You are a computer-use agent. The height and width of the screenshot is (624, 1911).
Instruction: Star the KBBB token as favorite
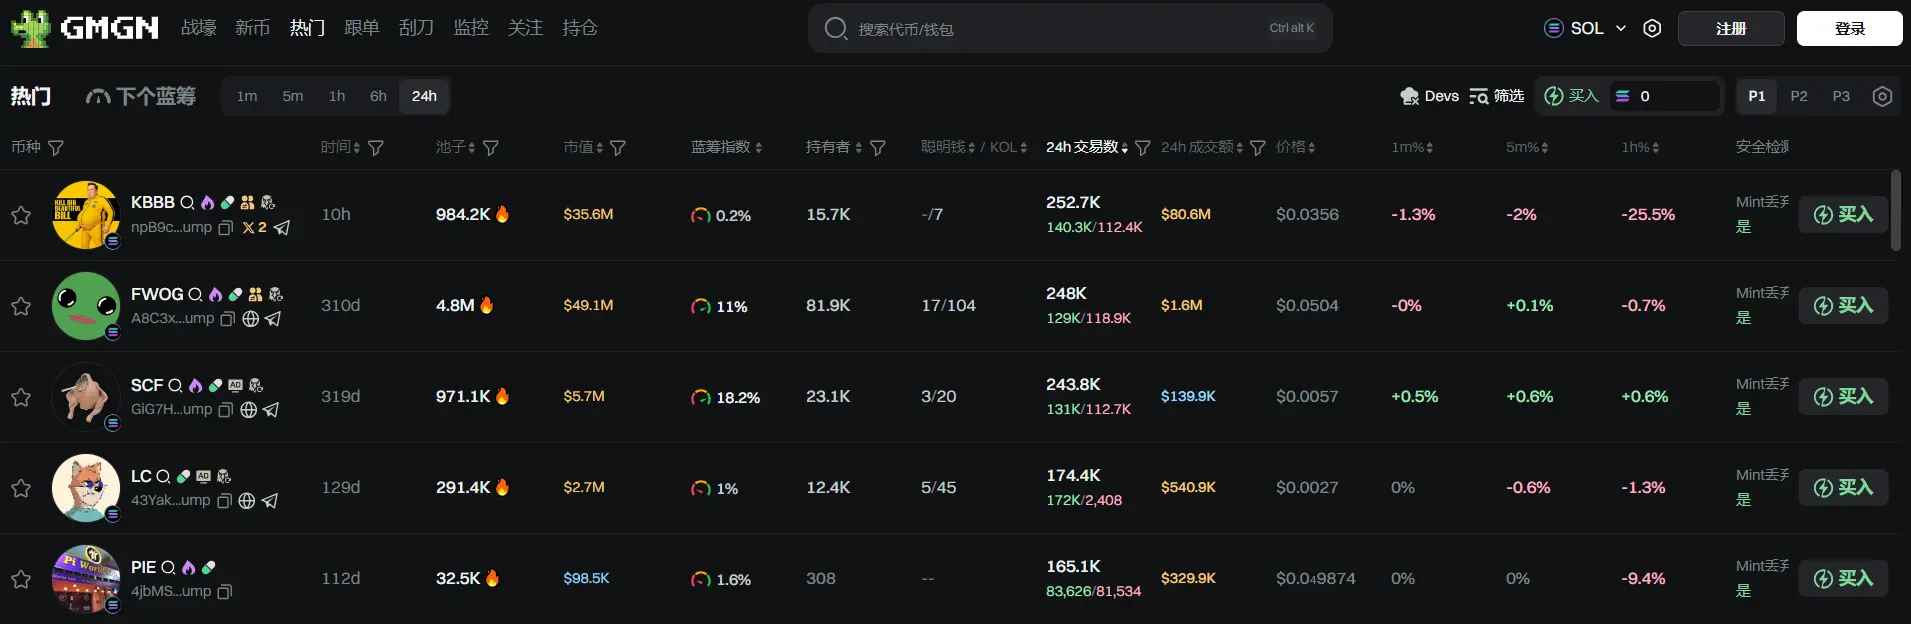21,215
